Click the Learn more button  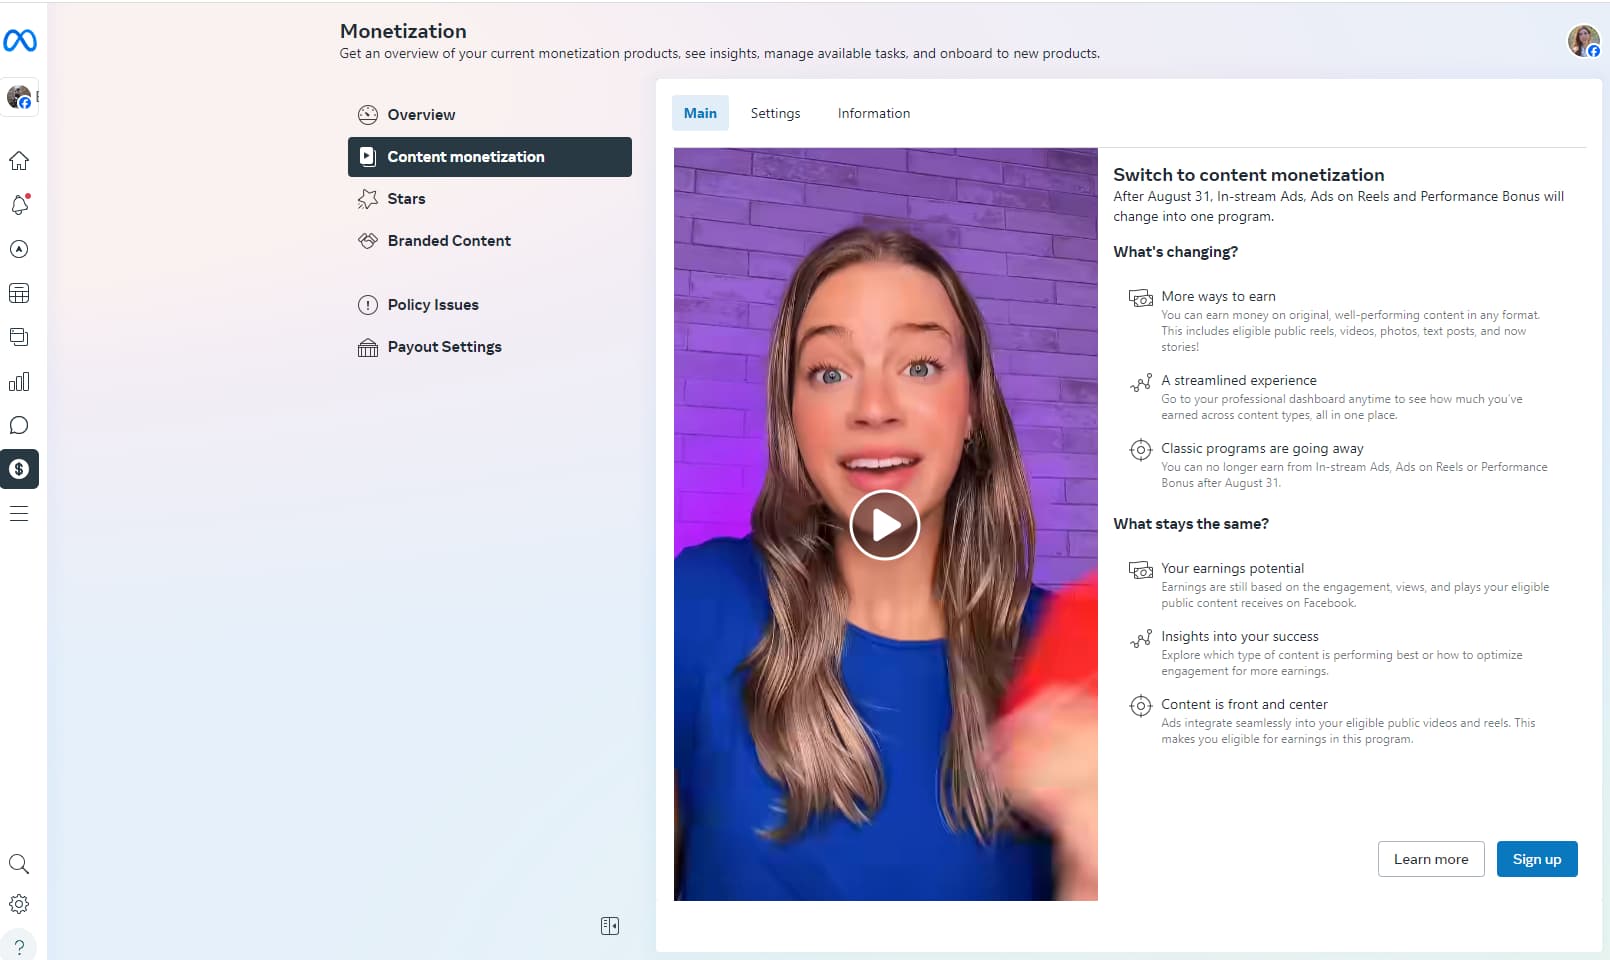click(1431, 859)
